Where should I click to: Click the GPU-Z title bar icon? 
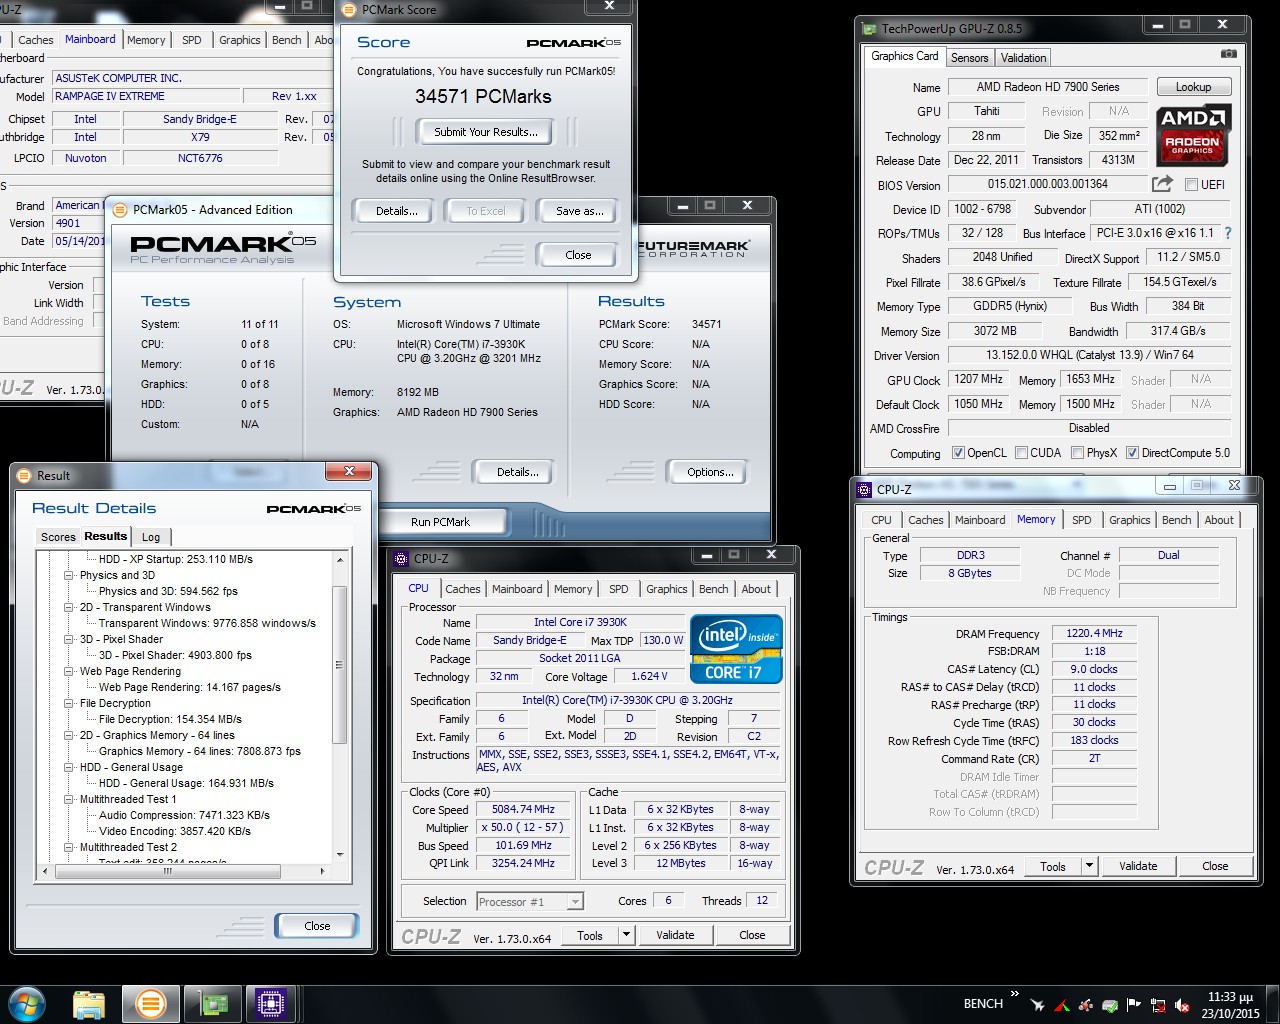pos(869,29)
